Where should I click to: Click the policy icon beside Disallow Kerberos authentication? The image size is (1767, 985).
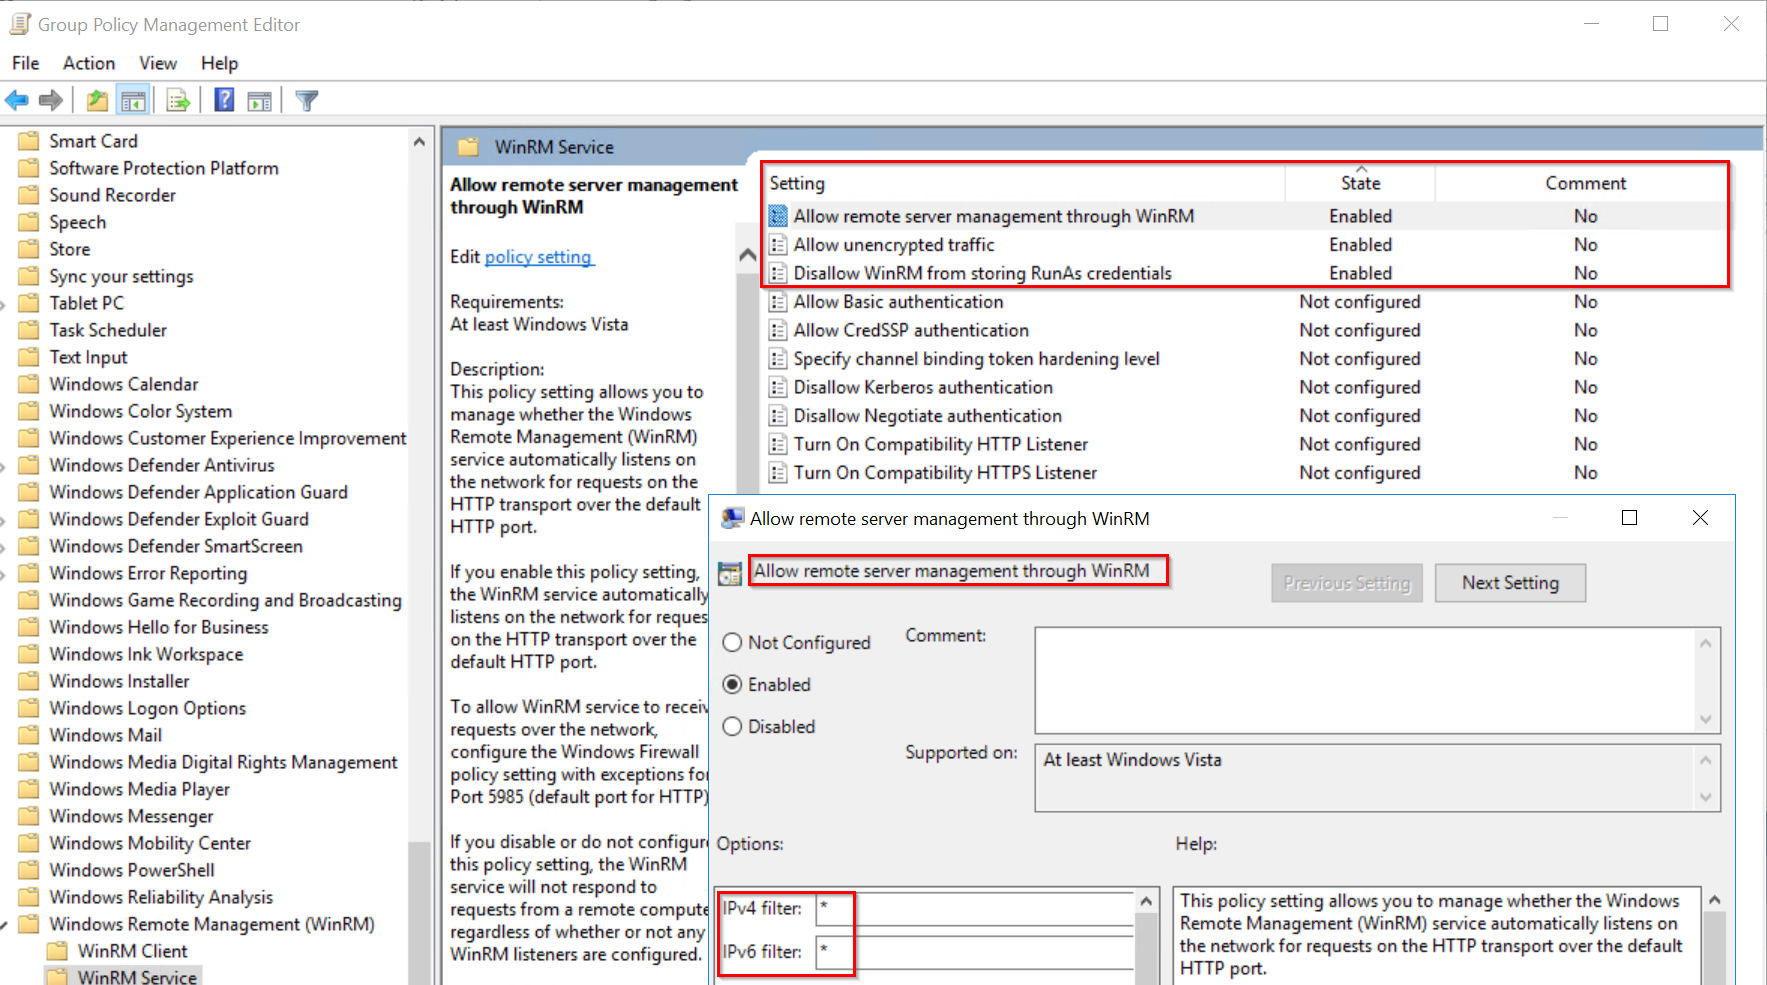click(x=778, y=387)
